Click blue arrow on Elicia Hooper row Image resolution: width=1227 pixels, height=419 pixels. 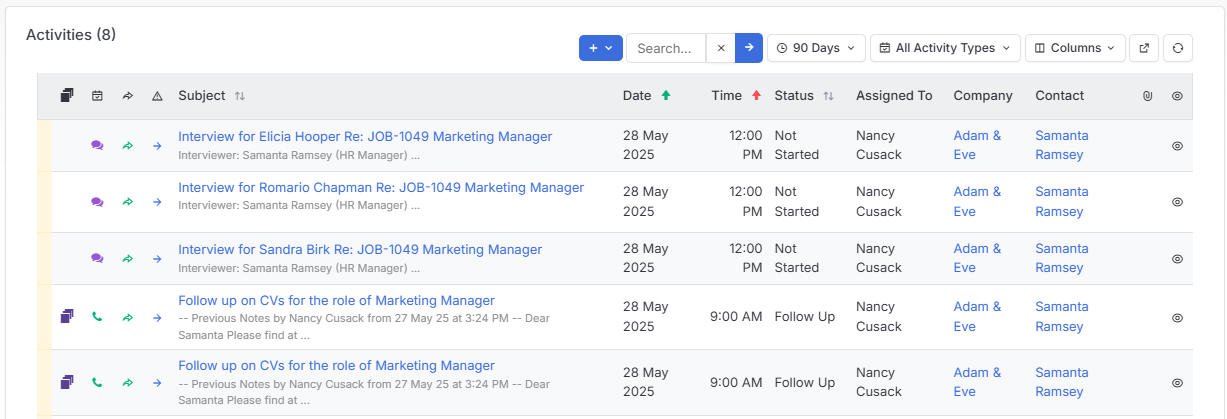click(157, 145)
